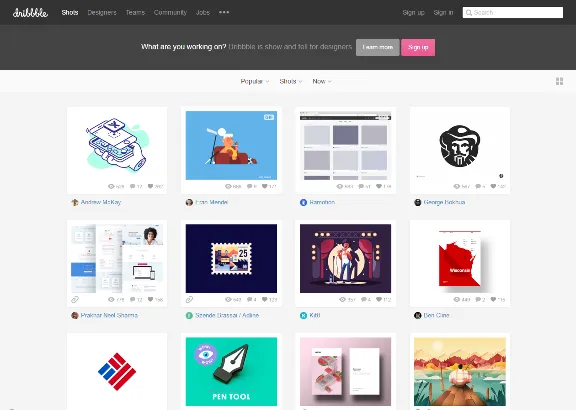Click the GIF badge on Eran Mendel's shot
Image resolution: width=576 pixels, height=410 pixels.
(269, 117)
